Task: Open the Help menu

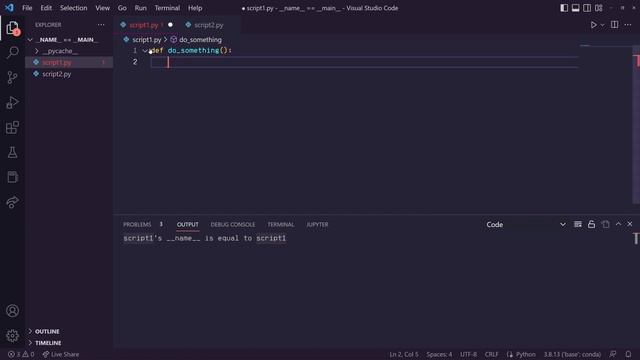Action: [195, 8]
